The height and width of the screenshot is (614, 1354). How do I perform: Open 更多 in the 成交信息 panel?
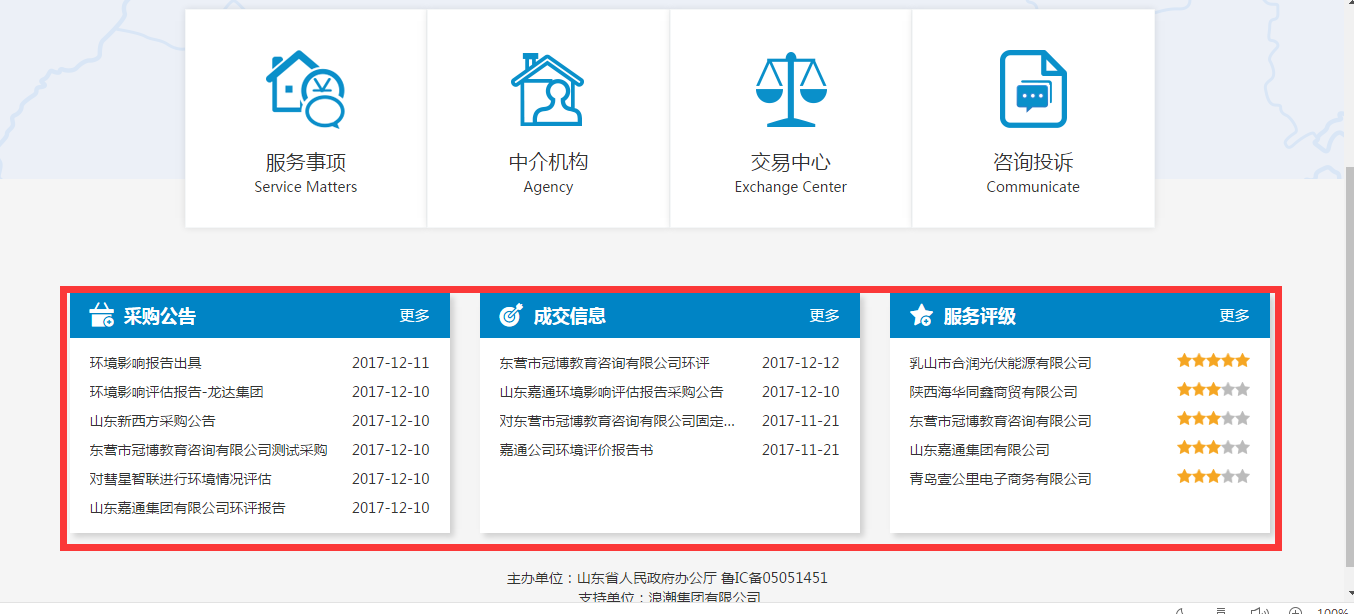coord(824,316)
